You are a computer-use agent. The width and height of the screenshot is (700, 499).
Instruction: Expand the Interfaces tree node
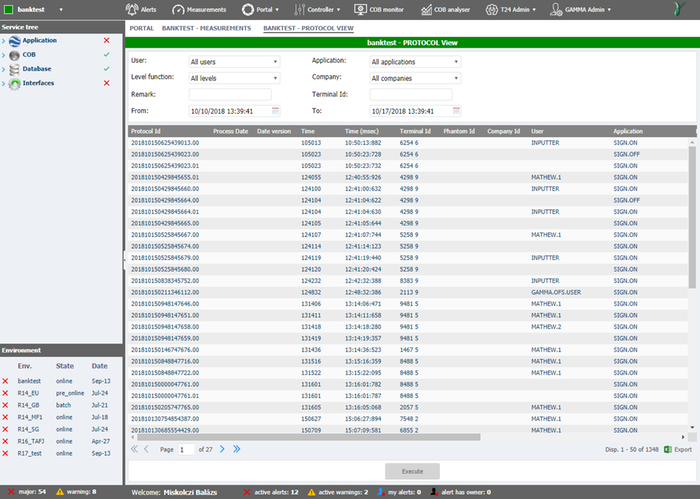point(4,83)
